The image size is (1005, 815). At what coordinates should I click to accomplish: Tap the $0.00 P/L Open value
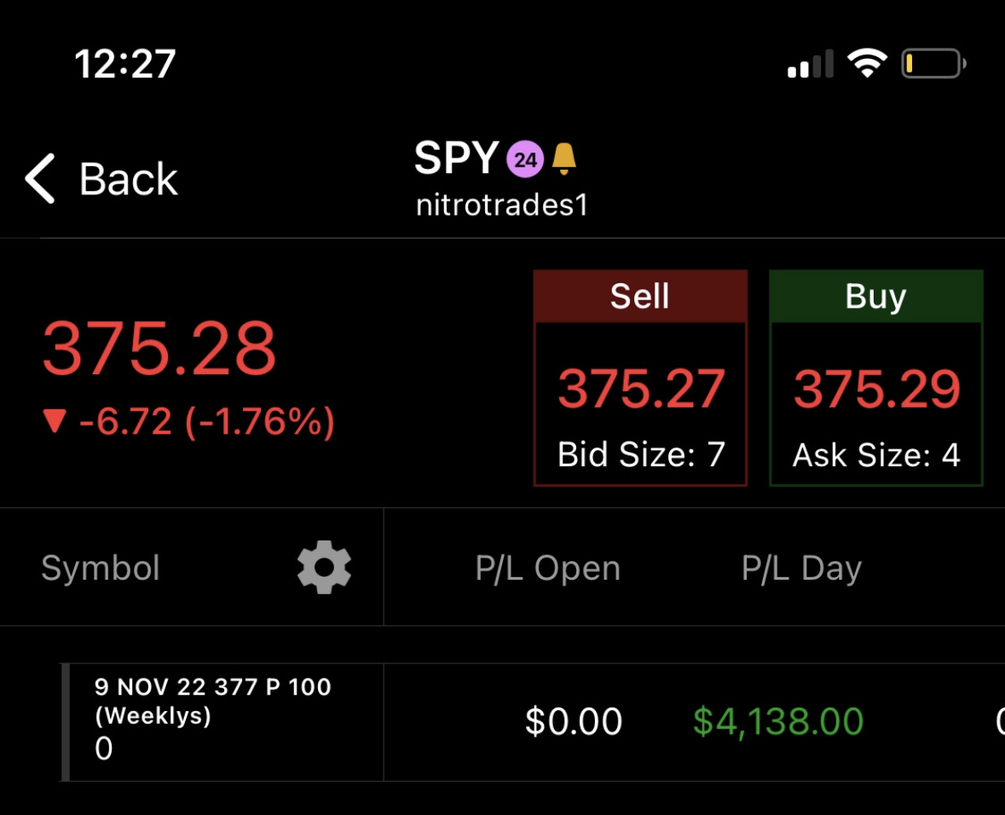(x=573, y=721)
